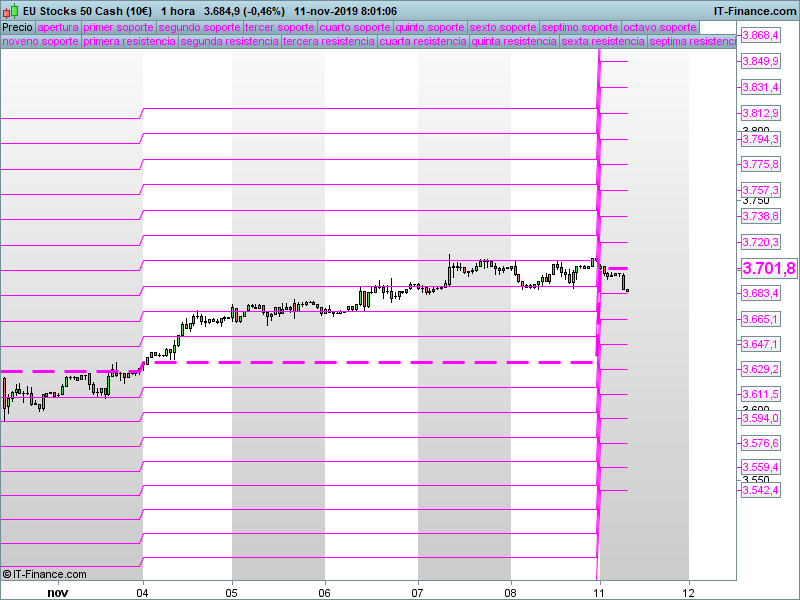
Task: Click the 11-nov-2019 8:01:06 timestamp
Action: [345, 11]
